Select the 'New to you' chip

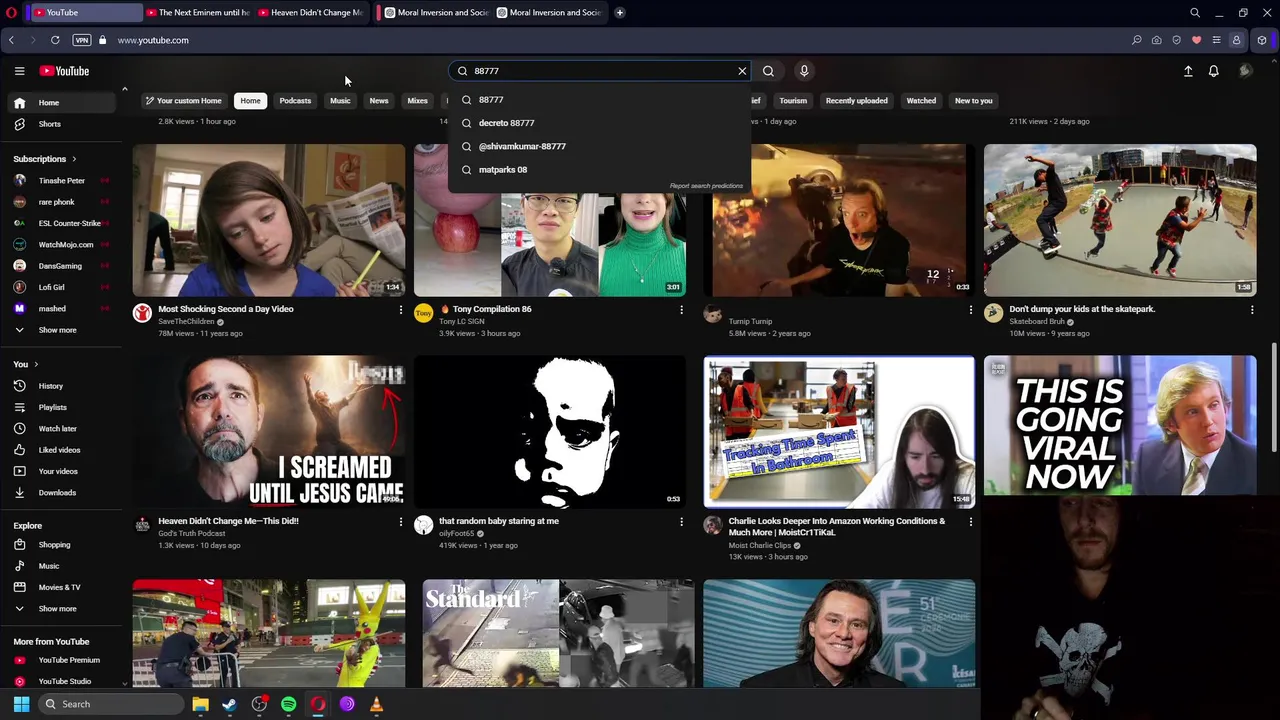tap(973, 101)
